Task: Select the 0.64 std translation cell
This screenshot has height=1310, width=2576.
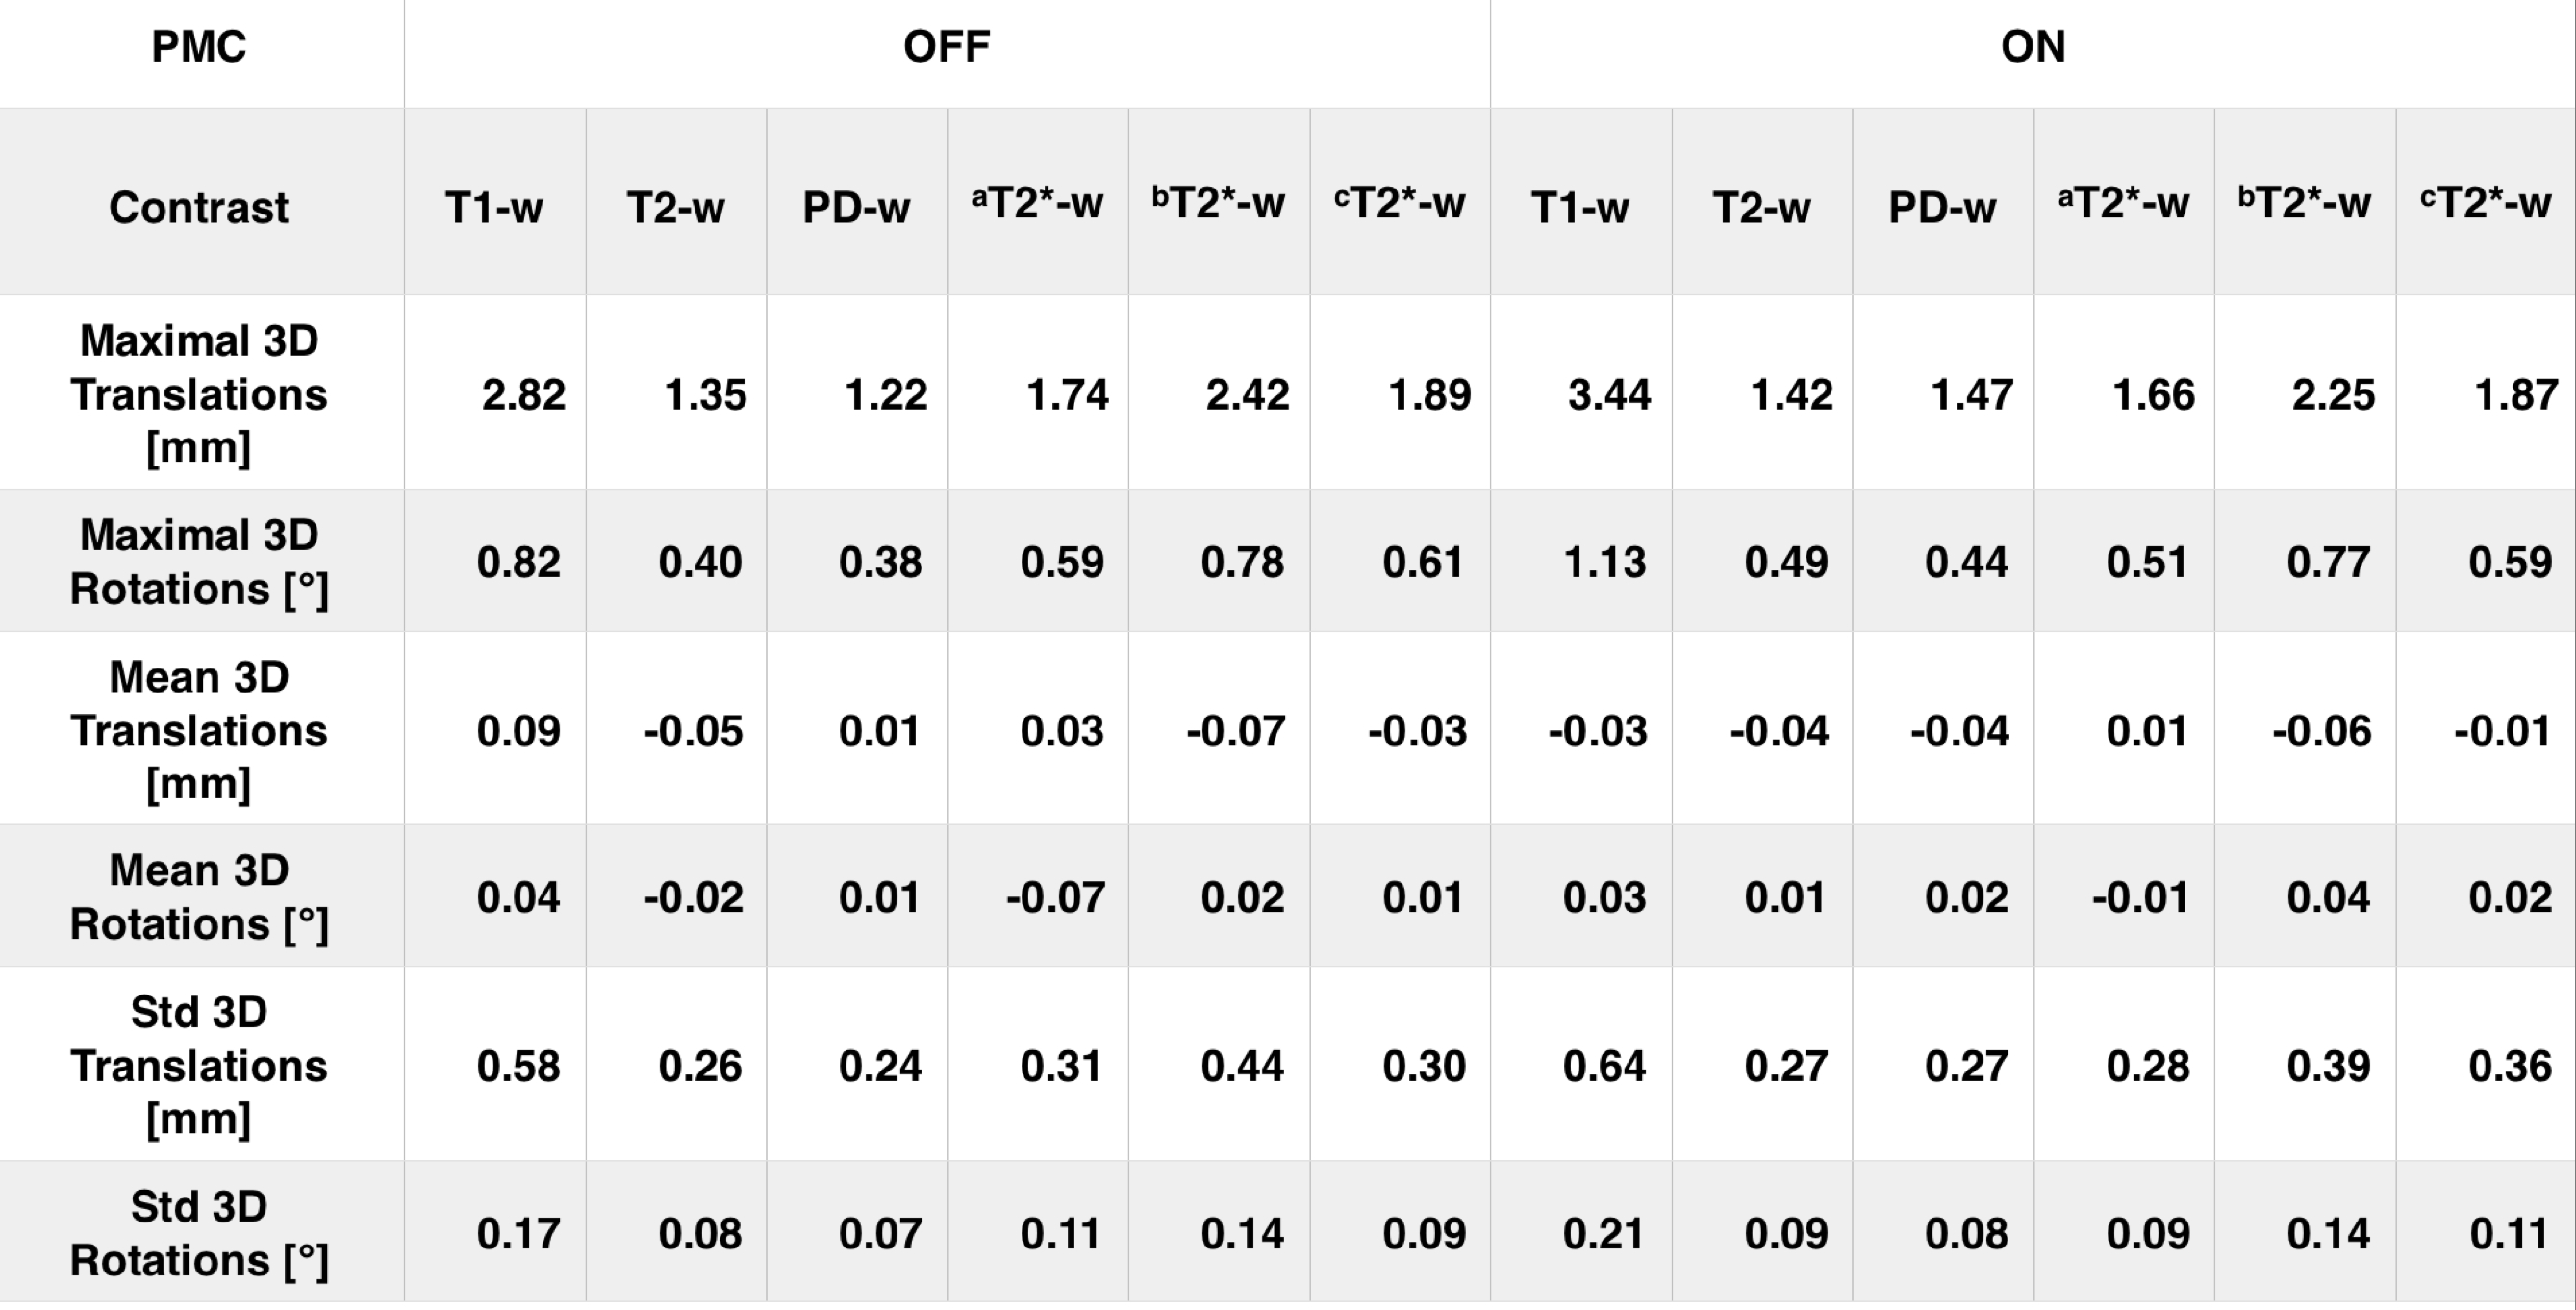Action: tap(1604, 1066)
